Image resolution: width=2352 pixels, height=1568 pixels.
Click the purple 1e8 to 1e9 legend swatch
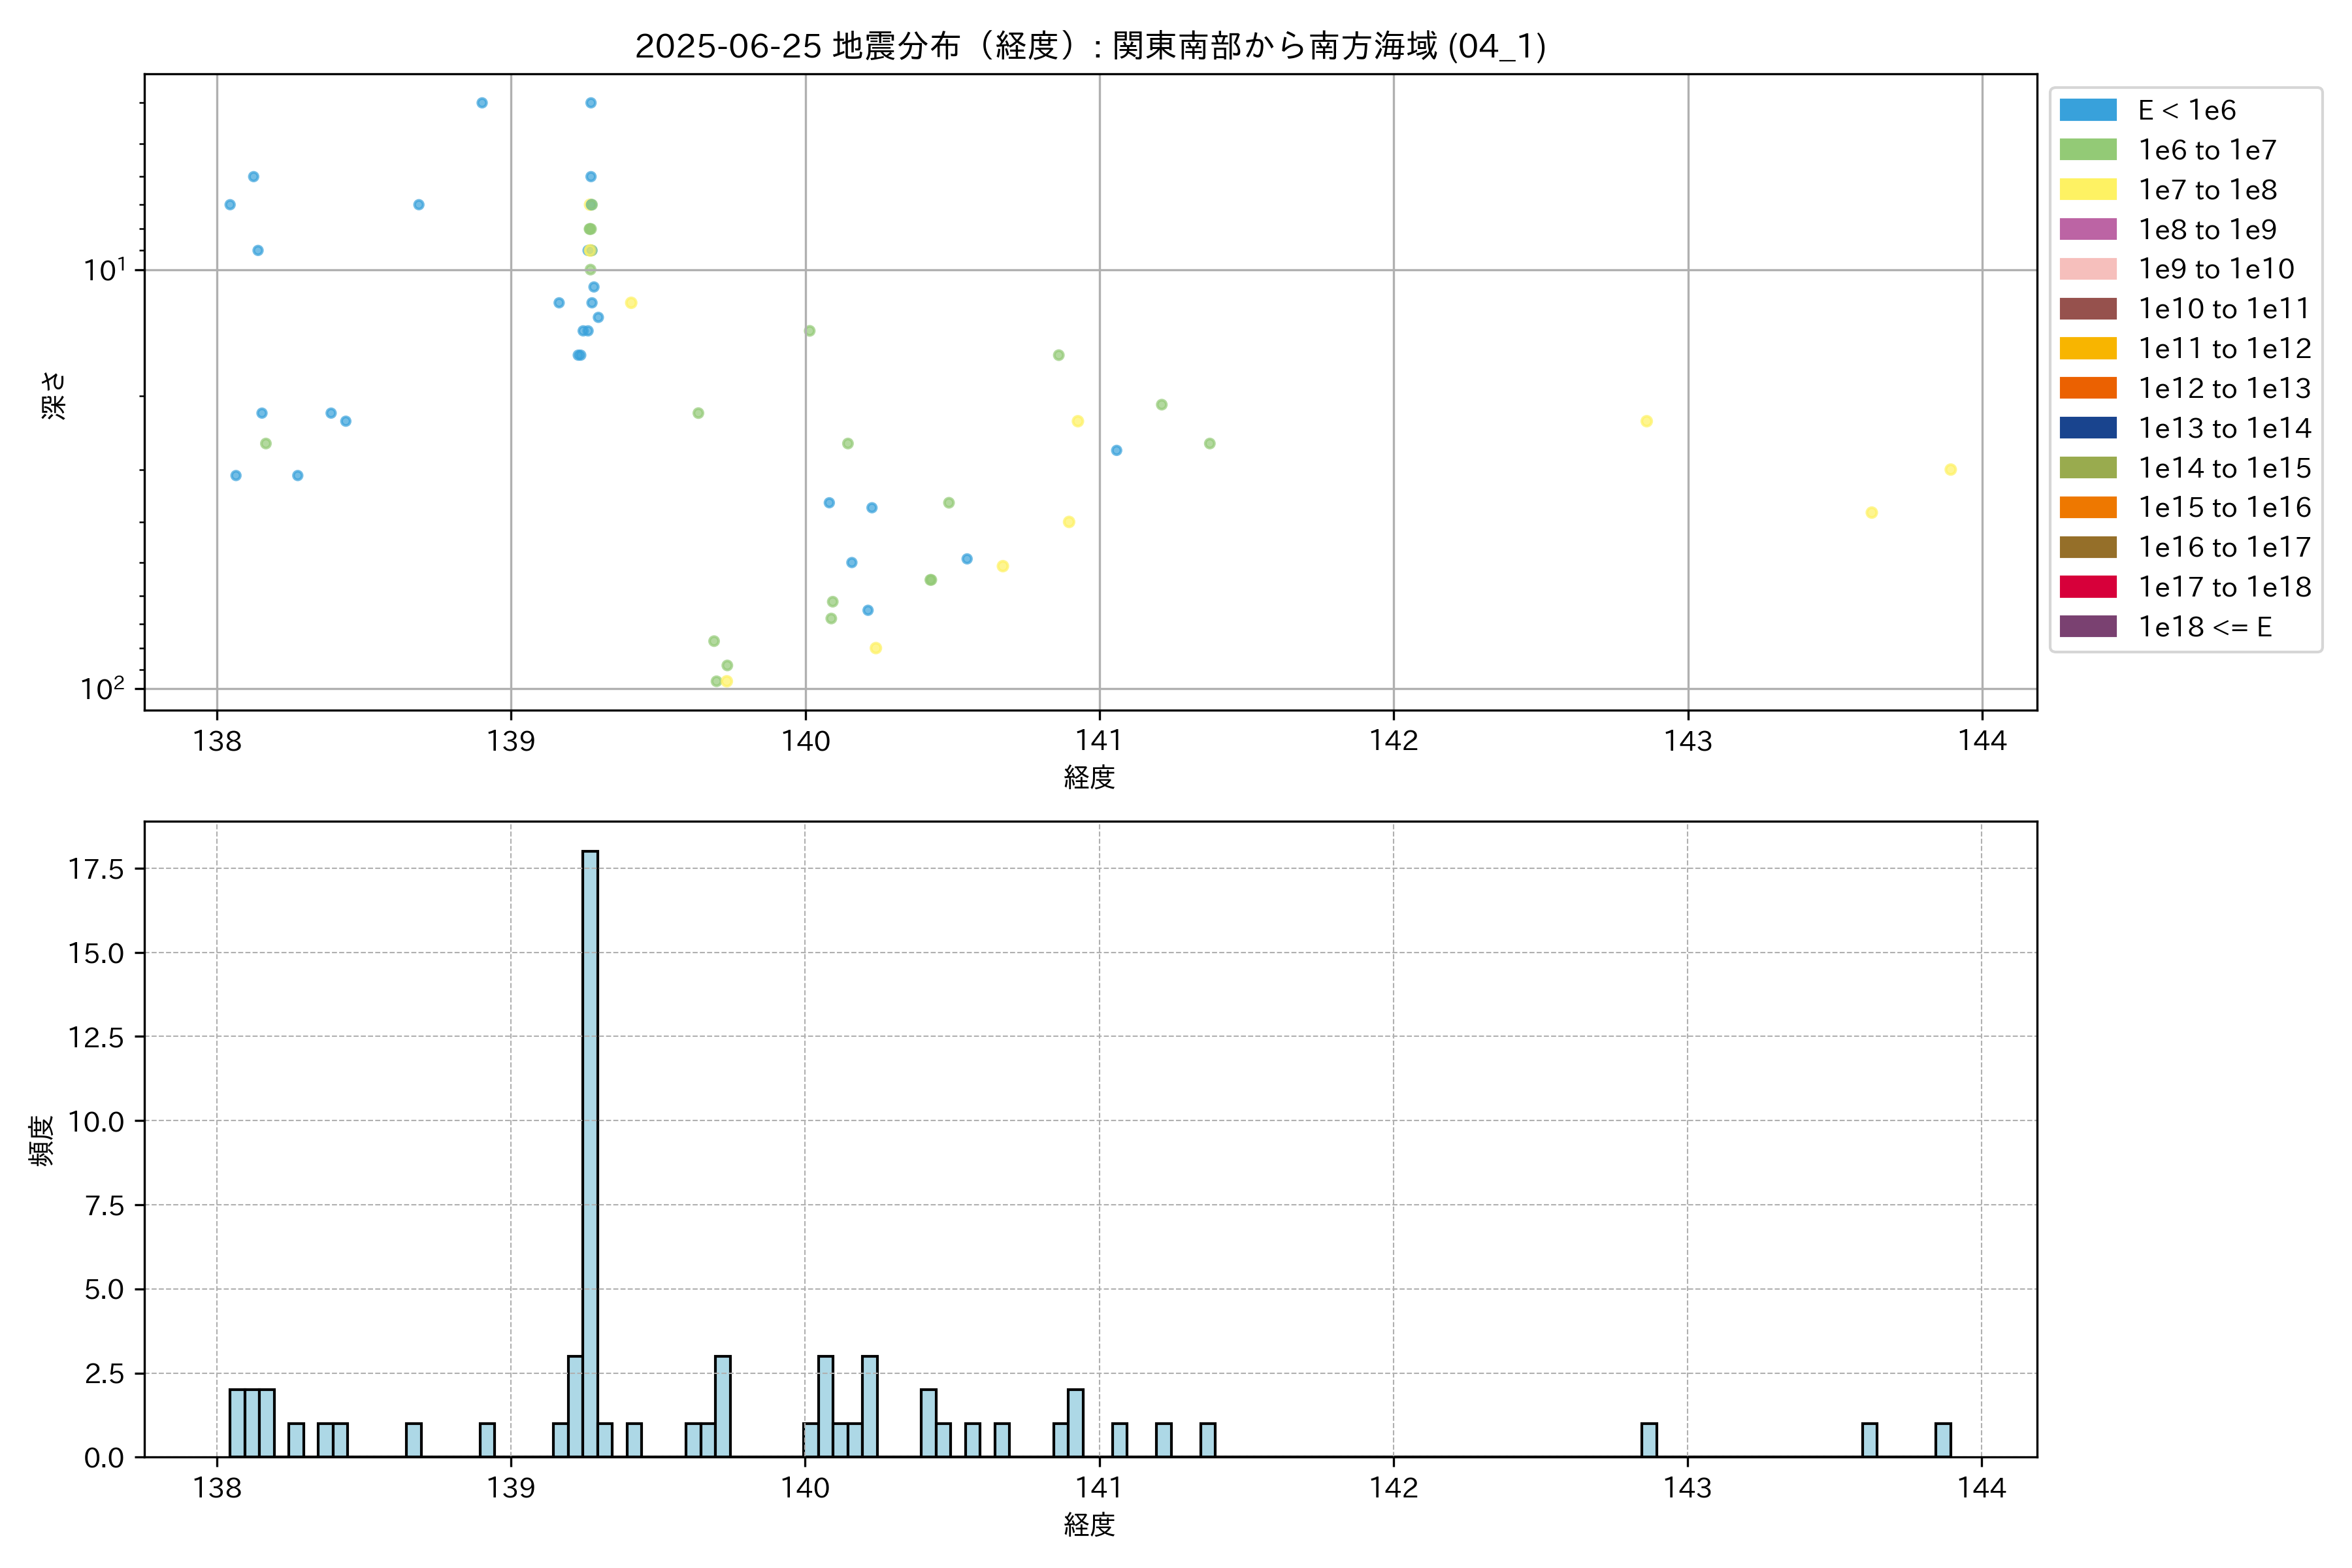(x=2088, y=229)
